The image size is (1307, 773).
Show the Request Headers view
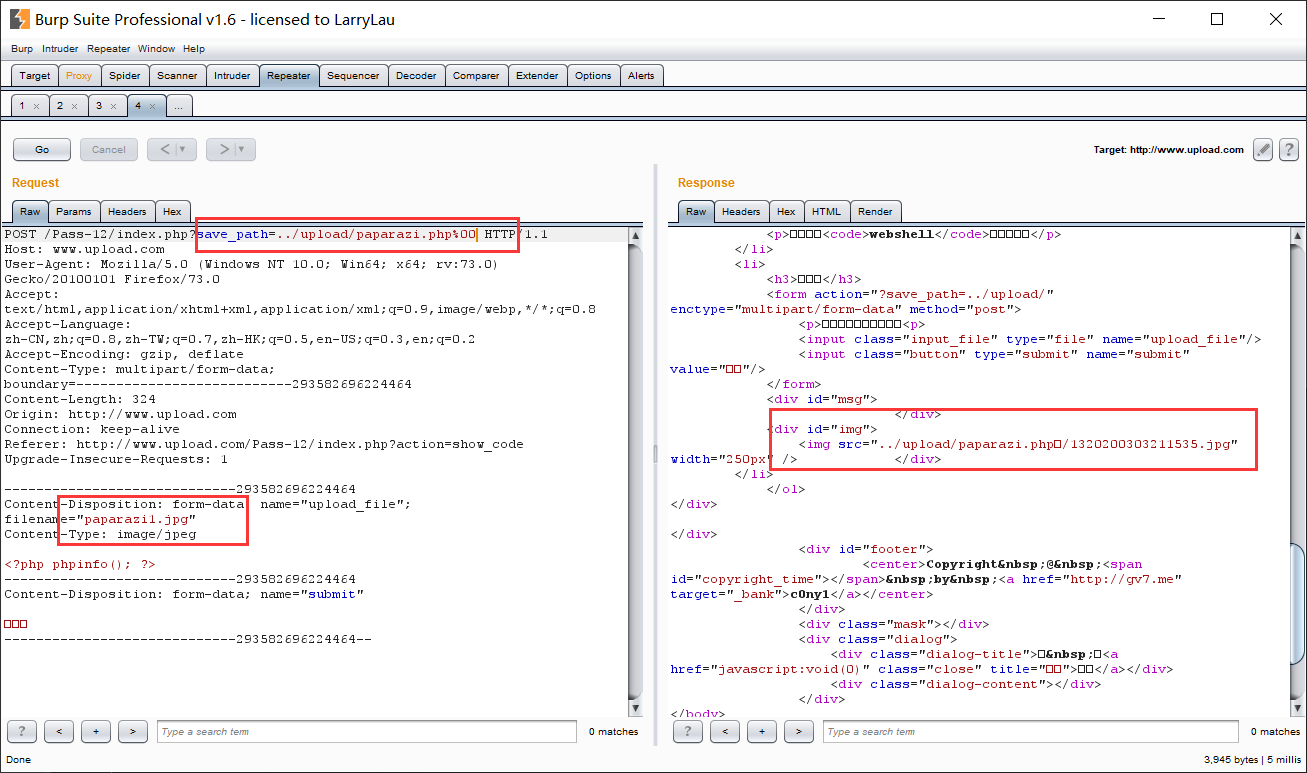(x=127, y=211)
